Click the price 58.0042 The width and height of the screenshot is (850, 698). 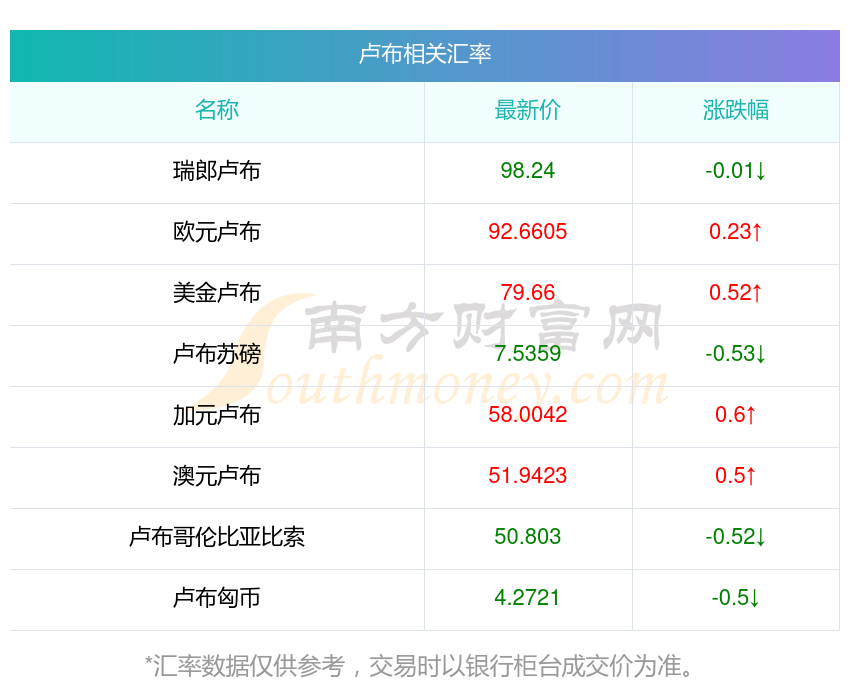coord(527,415)
